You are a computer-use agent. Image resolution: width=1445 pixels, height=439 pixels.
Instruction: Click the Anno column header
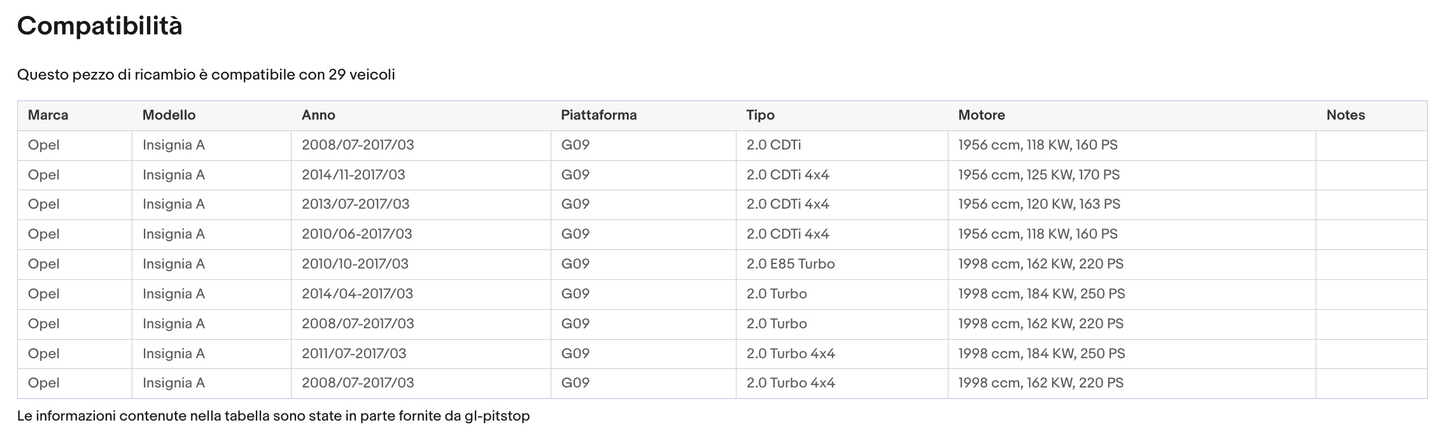click(x=318, y=115)
